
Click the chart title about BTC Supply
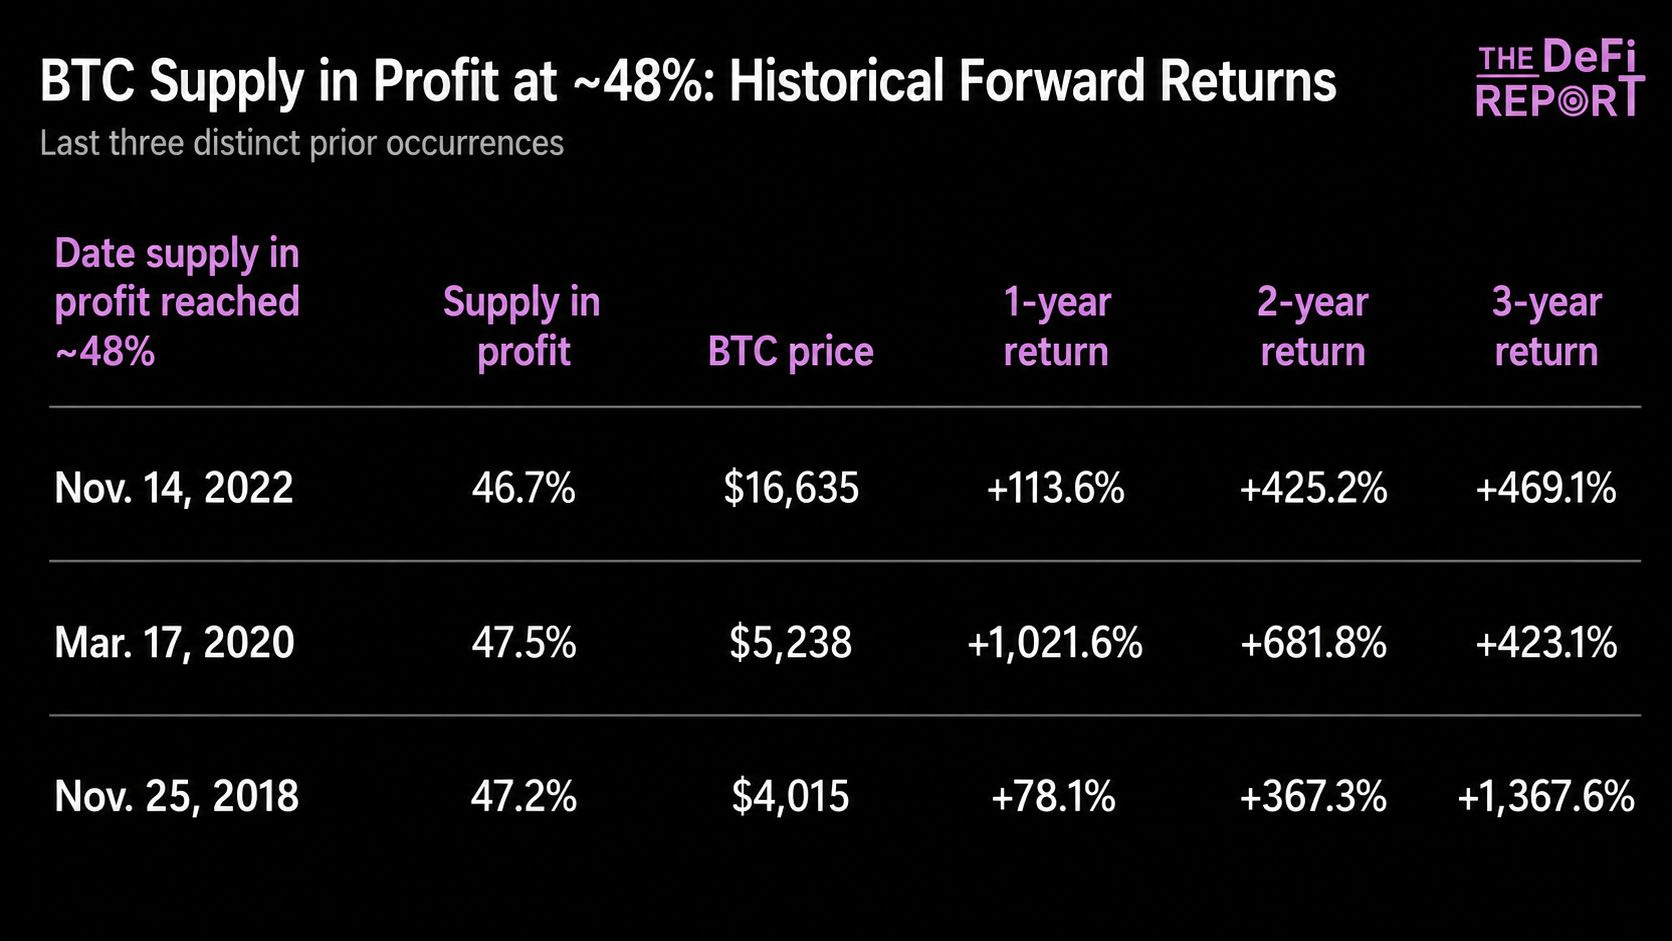point(688,81)
